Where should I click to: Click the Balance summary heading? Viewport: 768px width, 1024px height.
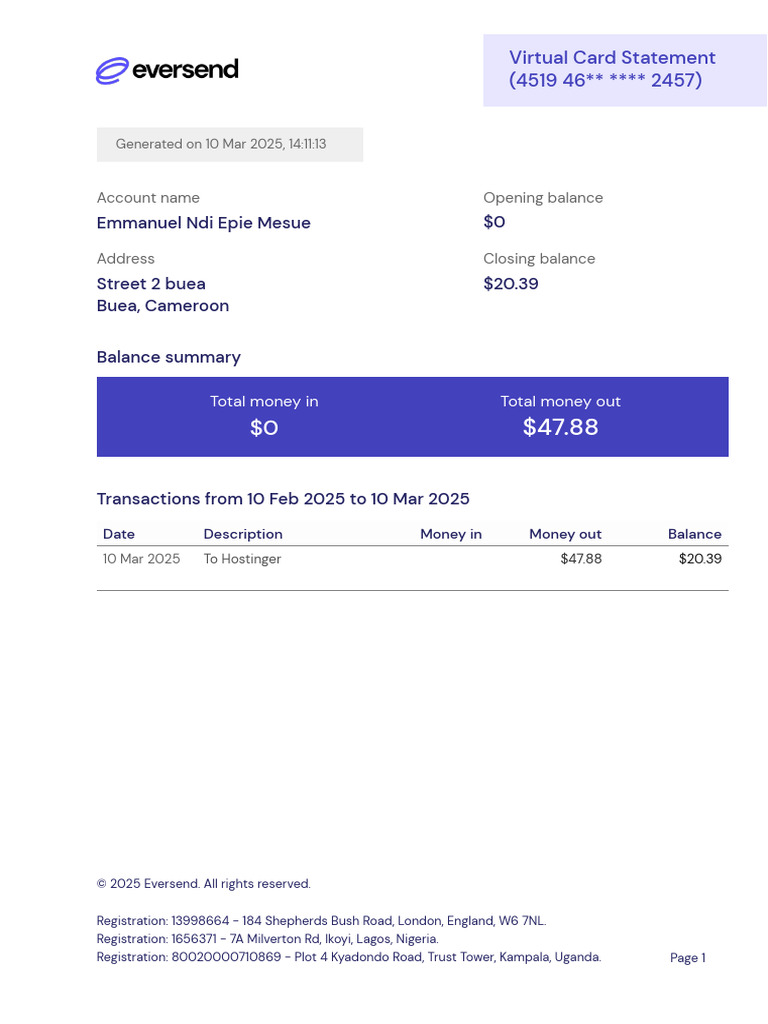168,357
